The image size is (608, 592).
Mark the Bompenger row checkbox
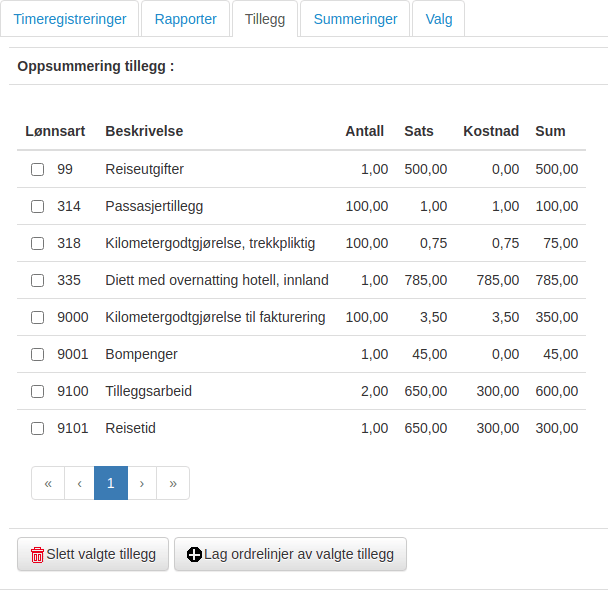coord(38,354)
